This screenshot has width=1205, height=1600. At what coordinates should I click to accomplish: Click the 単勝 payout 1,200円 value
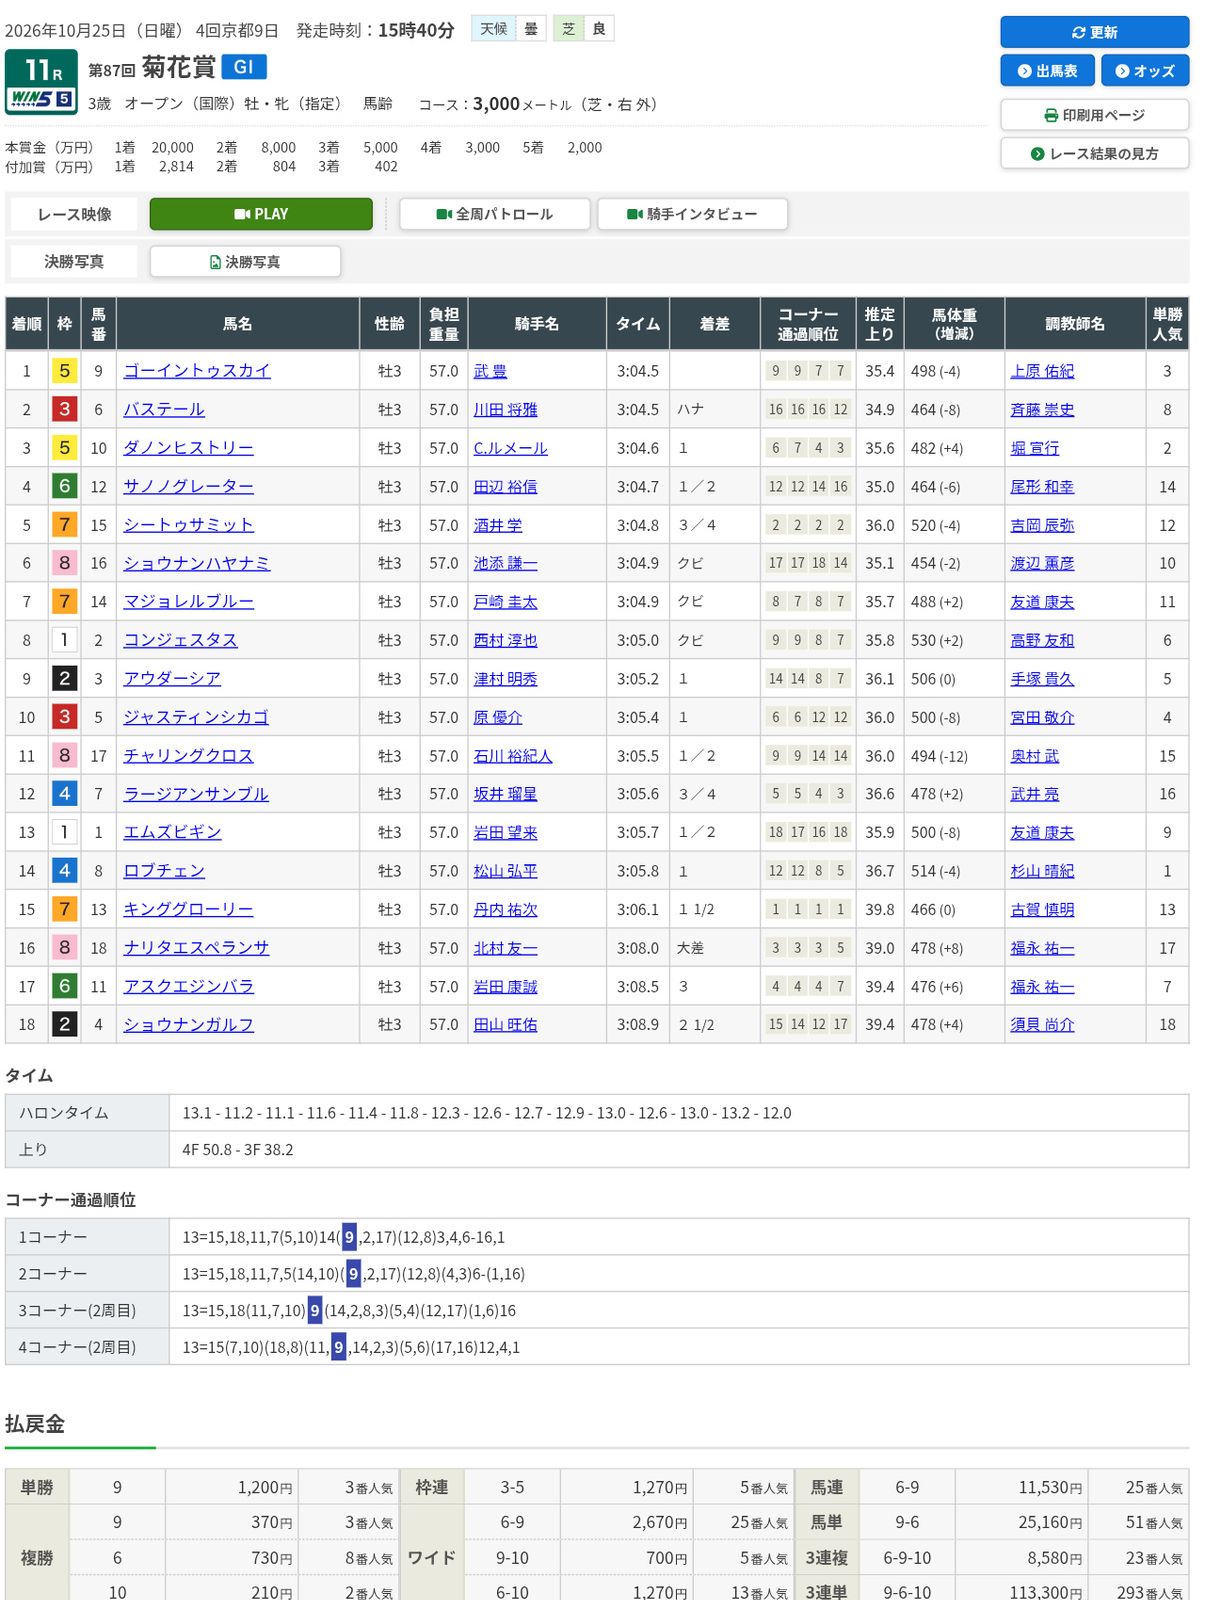click(x=265, y=1488)
